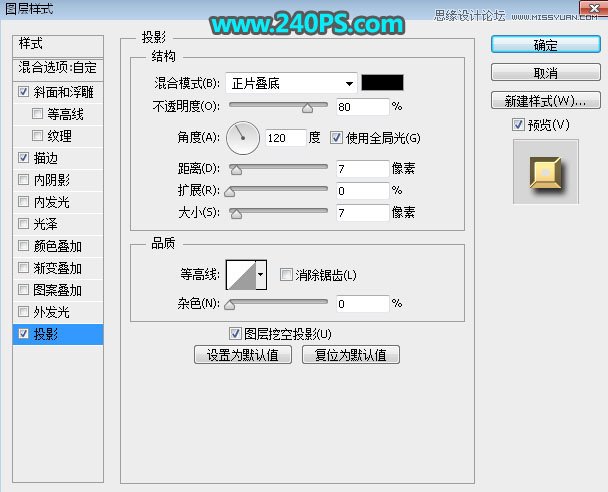This screenshot has height=492, width=608.
Task: Enable the 图案叠加 effect checkbox
Action: click(23, 290)
